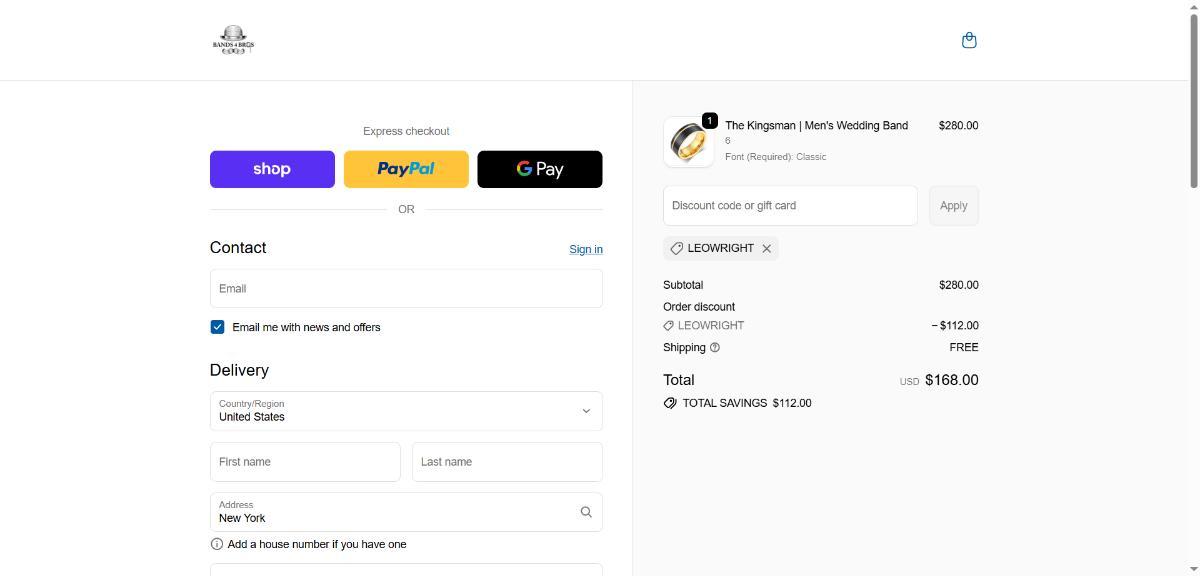Open the Sign in link
This screenshot has height=576, width=1200.
(x=586, y=249)
